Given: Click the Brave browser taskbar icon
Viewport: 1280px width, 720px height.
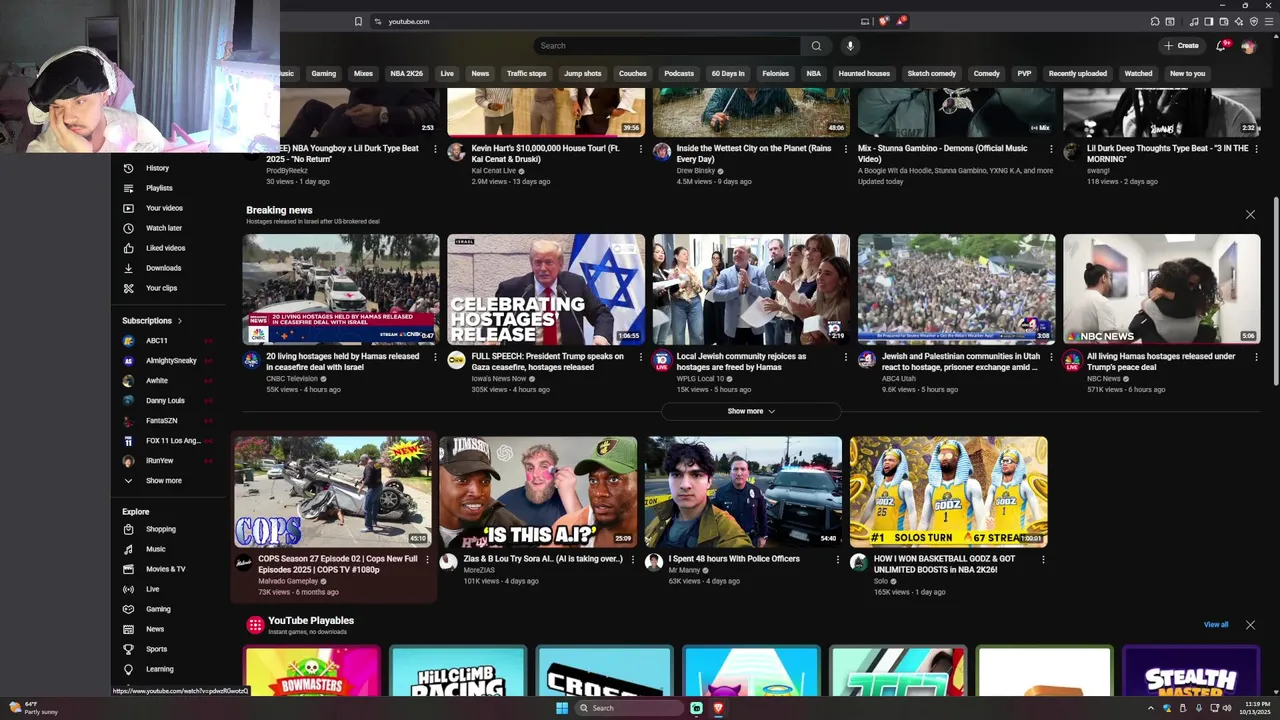Looking at the screenshot, I should coord(718,708).
